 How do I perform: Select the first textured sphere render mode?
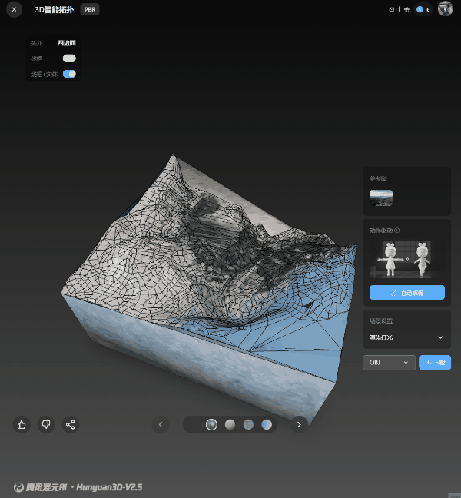pos(211,425)
